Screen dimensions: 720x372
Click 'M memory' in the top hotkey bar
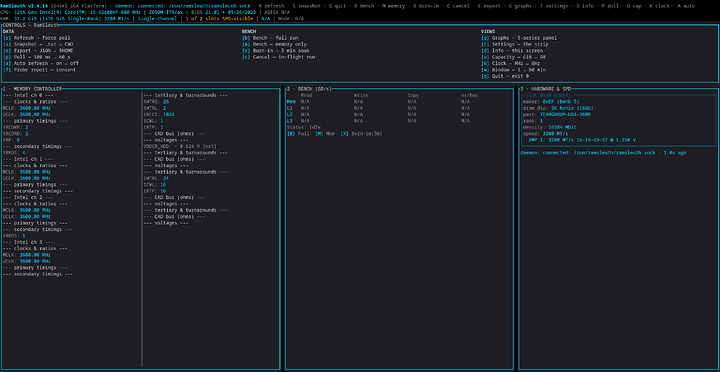point(394,6)
